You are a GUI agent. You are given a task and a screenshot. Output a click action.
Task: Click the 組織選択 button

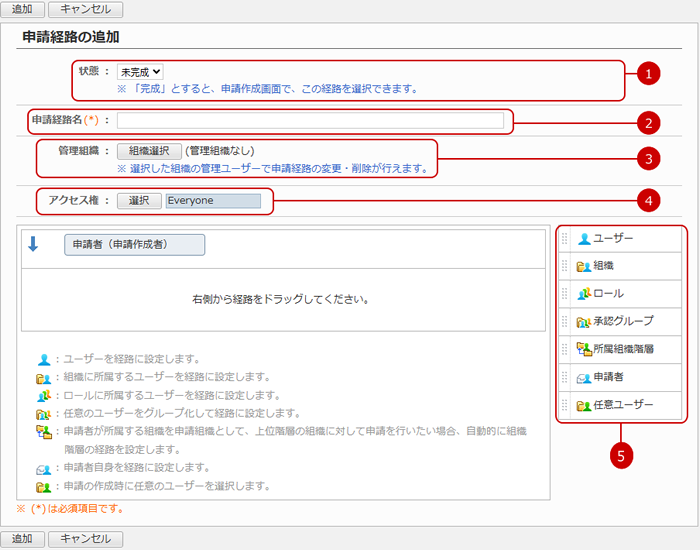(x=149, y=151)
